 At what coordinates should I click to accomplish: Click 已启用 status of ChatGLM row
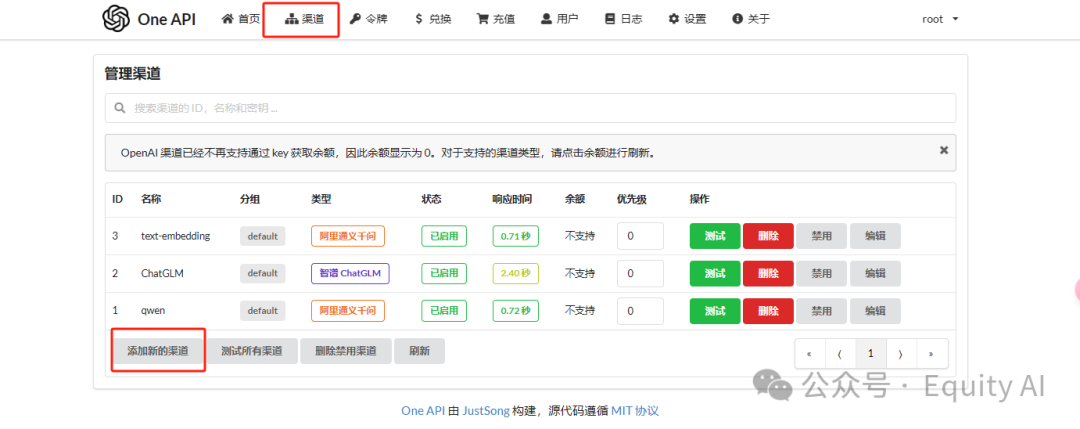point(444,273)
